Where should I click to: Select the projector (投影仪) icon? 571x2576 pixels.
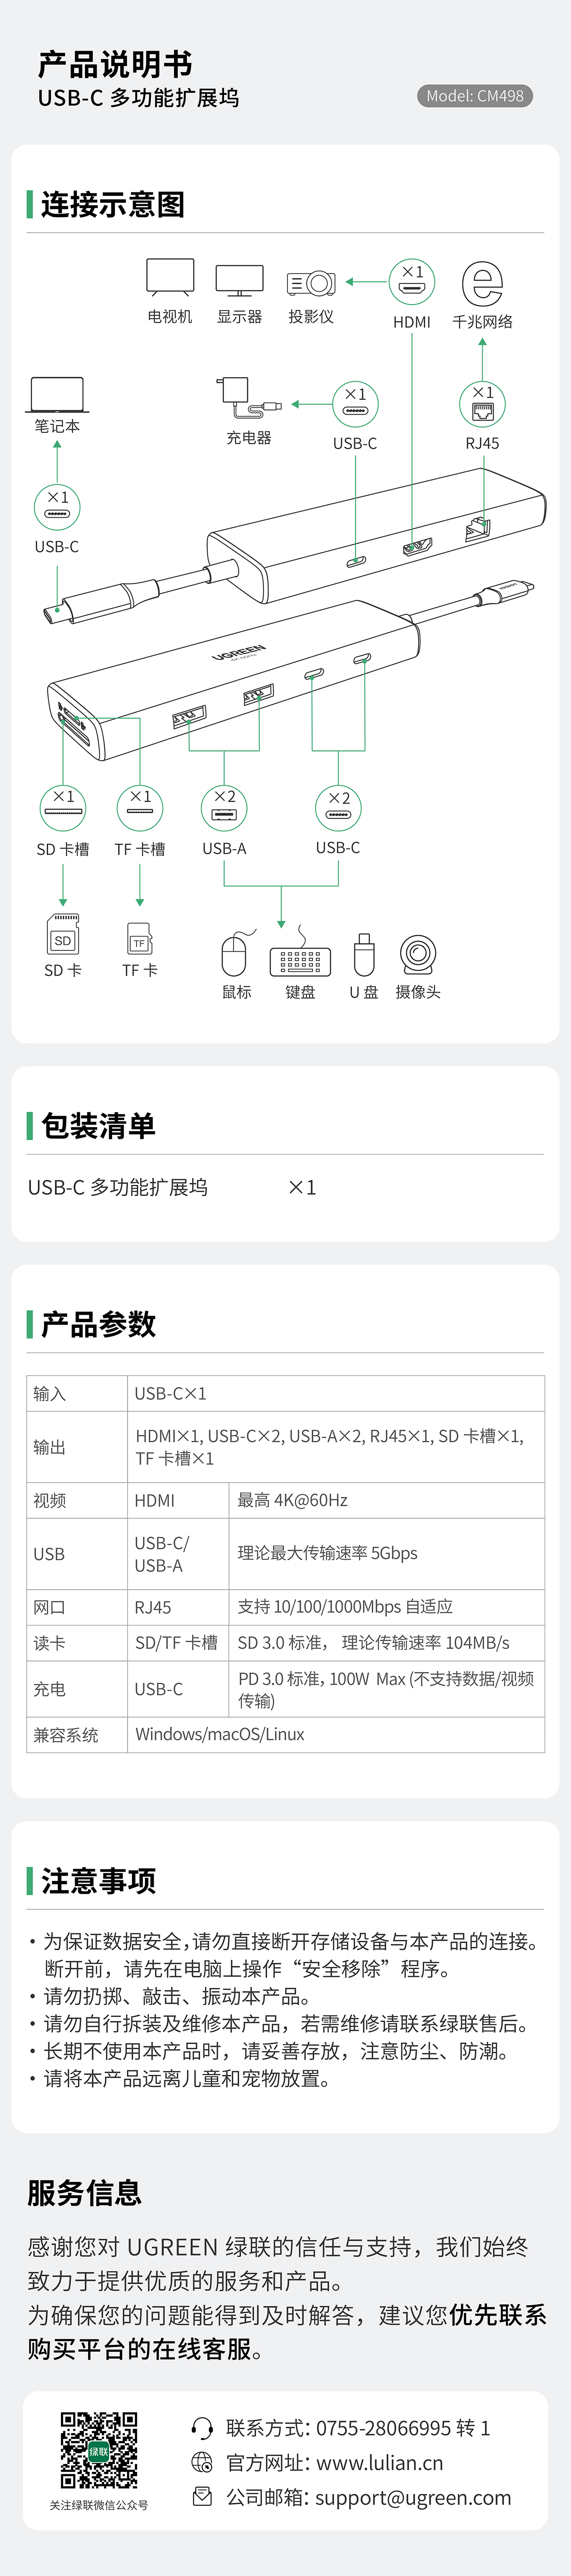[311, 283]
